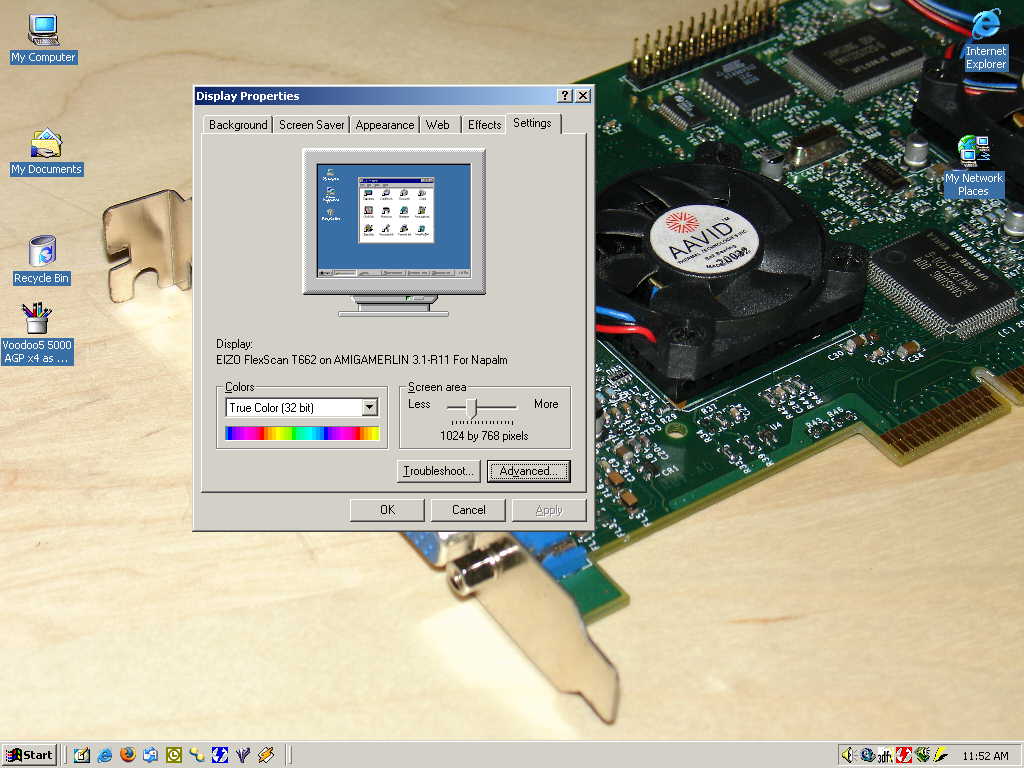Switch to the Screen Saver tab
The width and height of the screenshot is (1024, 768).
coord(312,125)
